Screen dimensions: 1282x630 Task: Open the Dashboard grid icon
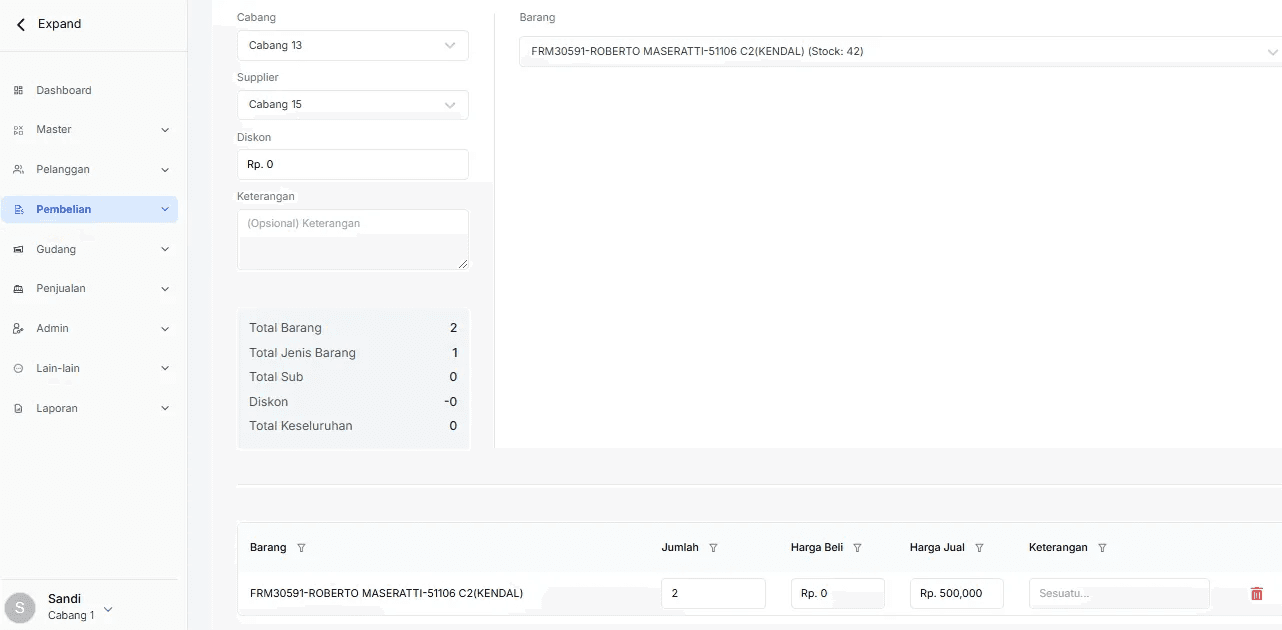coord(18,90)
